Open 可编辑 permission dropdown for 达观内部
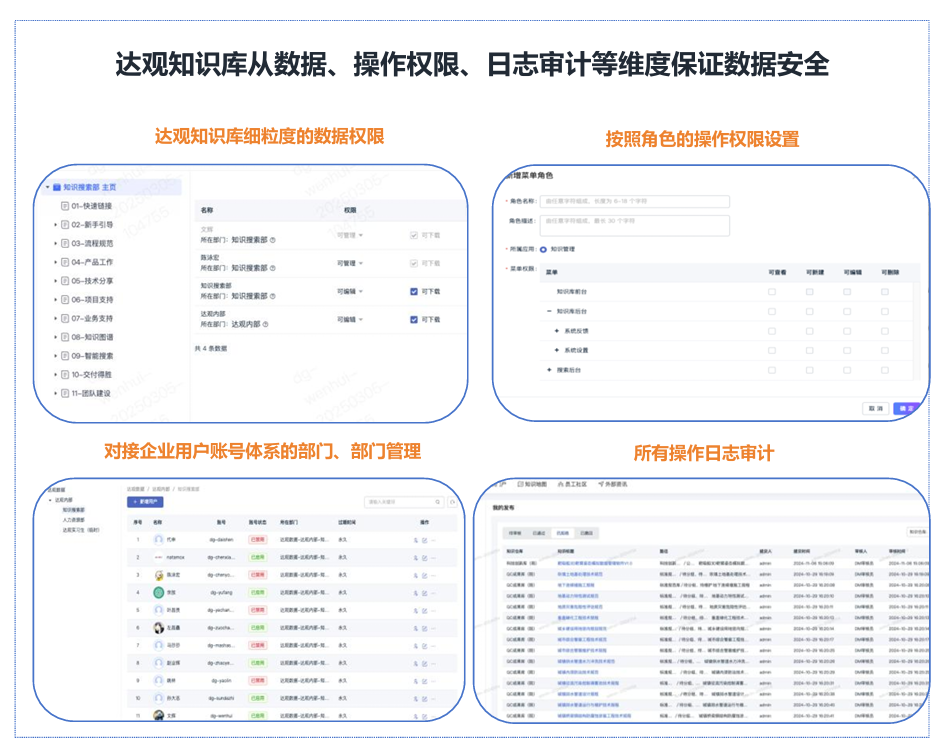The height and width of the screenshot is (756, 948). [x=350, y=320]
